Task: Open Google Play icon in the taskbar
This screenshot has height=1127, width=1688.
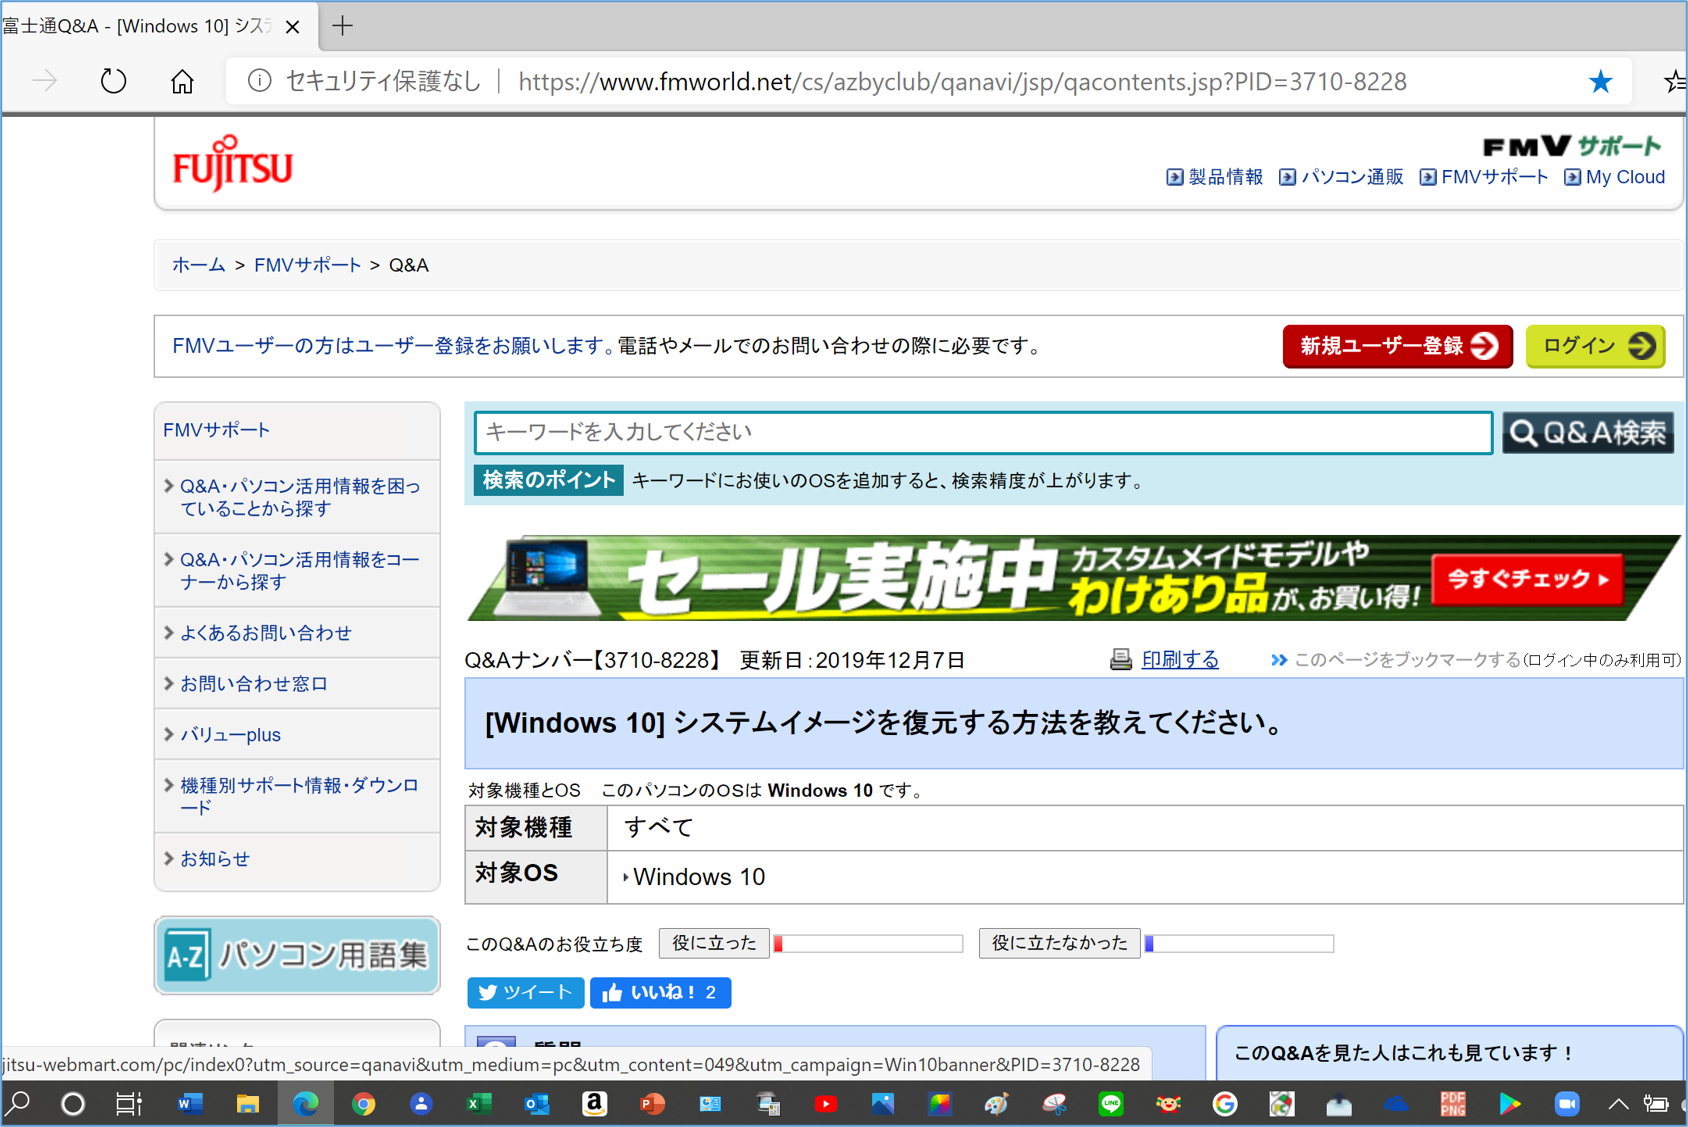Action: pos(1510,1104)
